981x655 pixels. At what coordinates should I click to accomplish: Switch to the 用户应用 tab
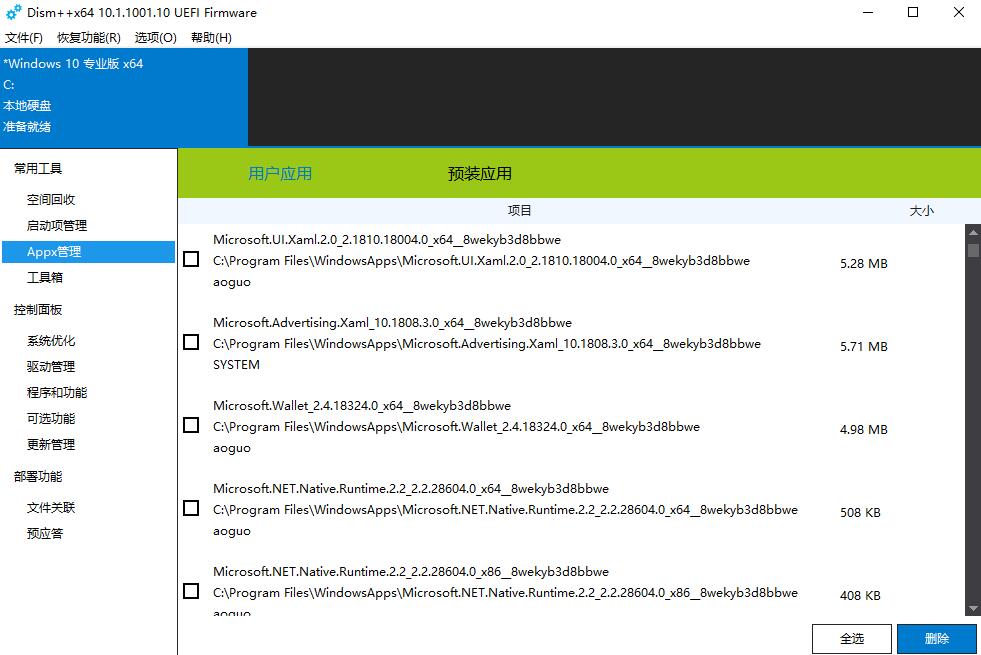pos(280,173)
